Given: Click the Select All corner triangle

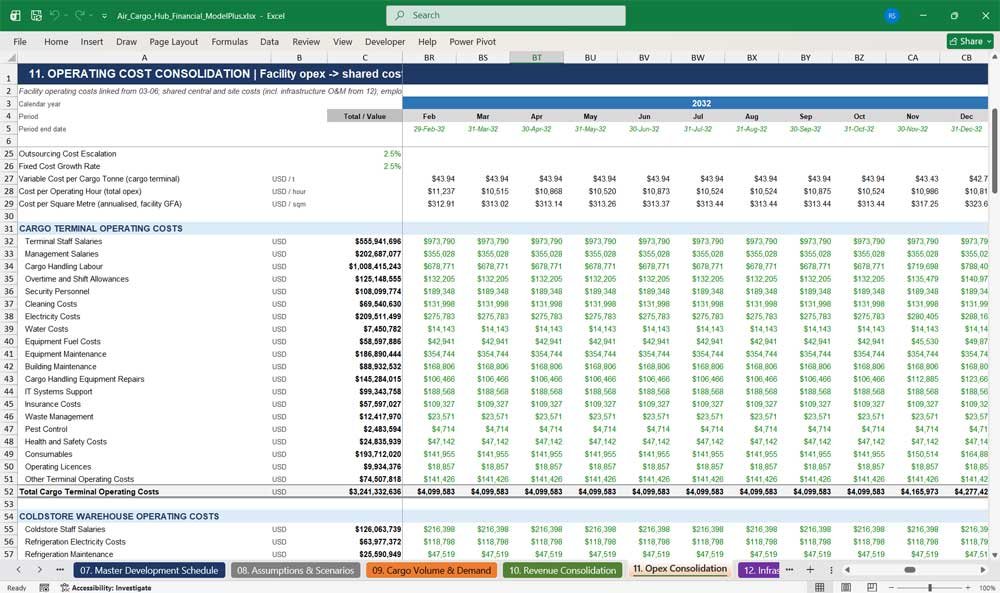Looking at the screenshot, I should pos(9,57).
